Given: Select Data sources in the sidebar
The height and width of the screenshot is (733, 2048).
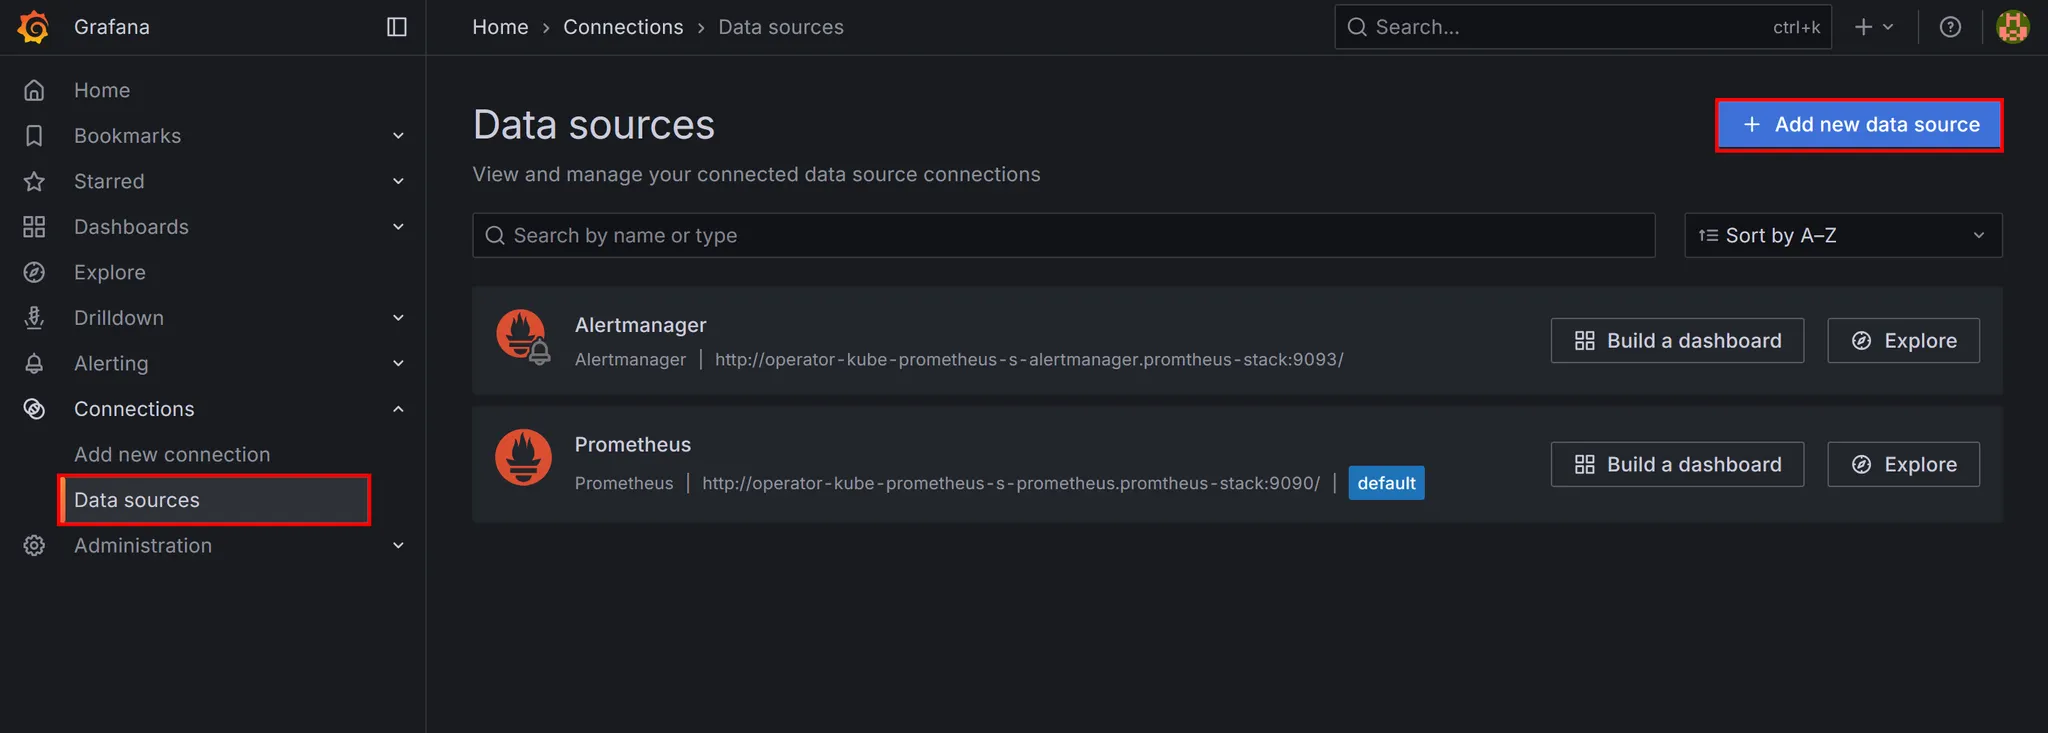Looking at the screenshot, I should coord(137,500).
